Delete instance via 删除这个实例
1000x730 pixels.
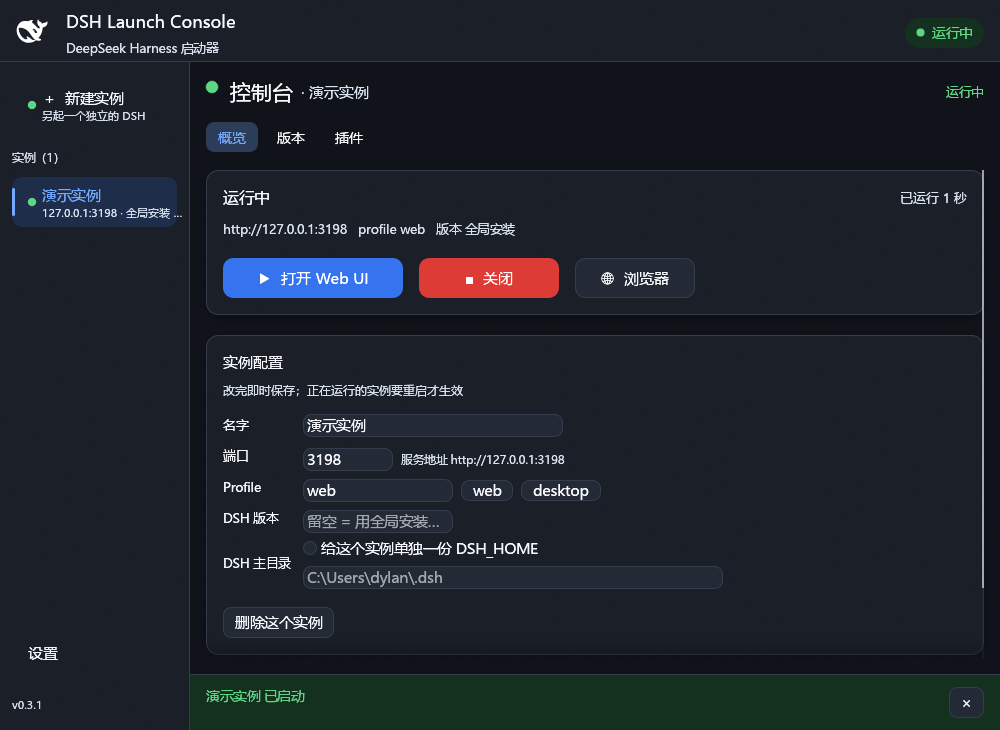(278, 622)
